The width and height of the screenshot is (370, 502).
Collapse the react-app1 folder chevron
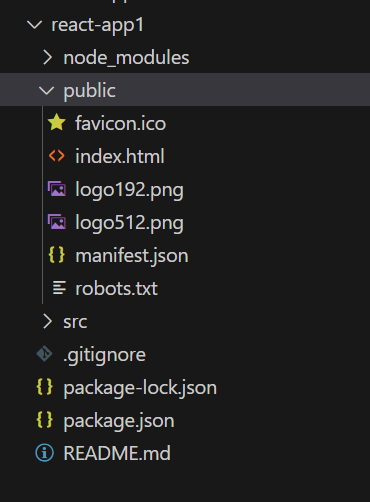pyautogui.click(x=35, y=25)
